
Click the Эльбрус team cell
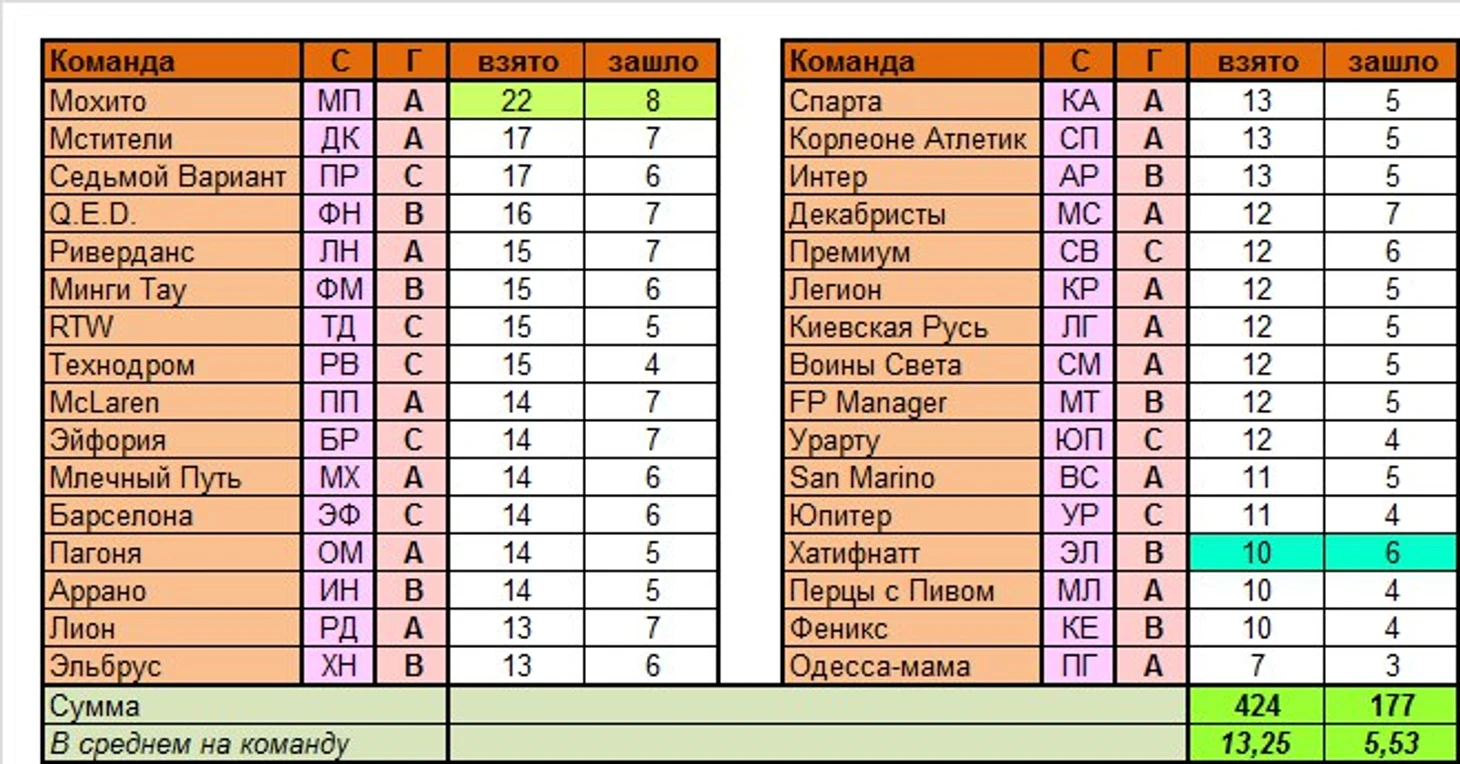(x=171, y=666)
